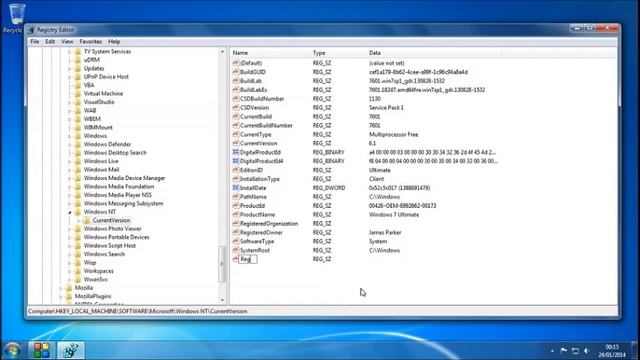This screenshot has height=360, width=640.
Task: Open the colorful squares taskbar icon
Action: tap(42, 350)
